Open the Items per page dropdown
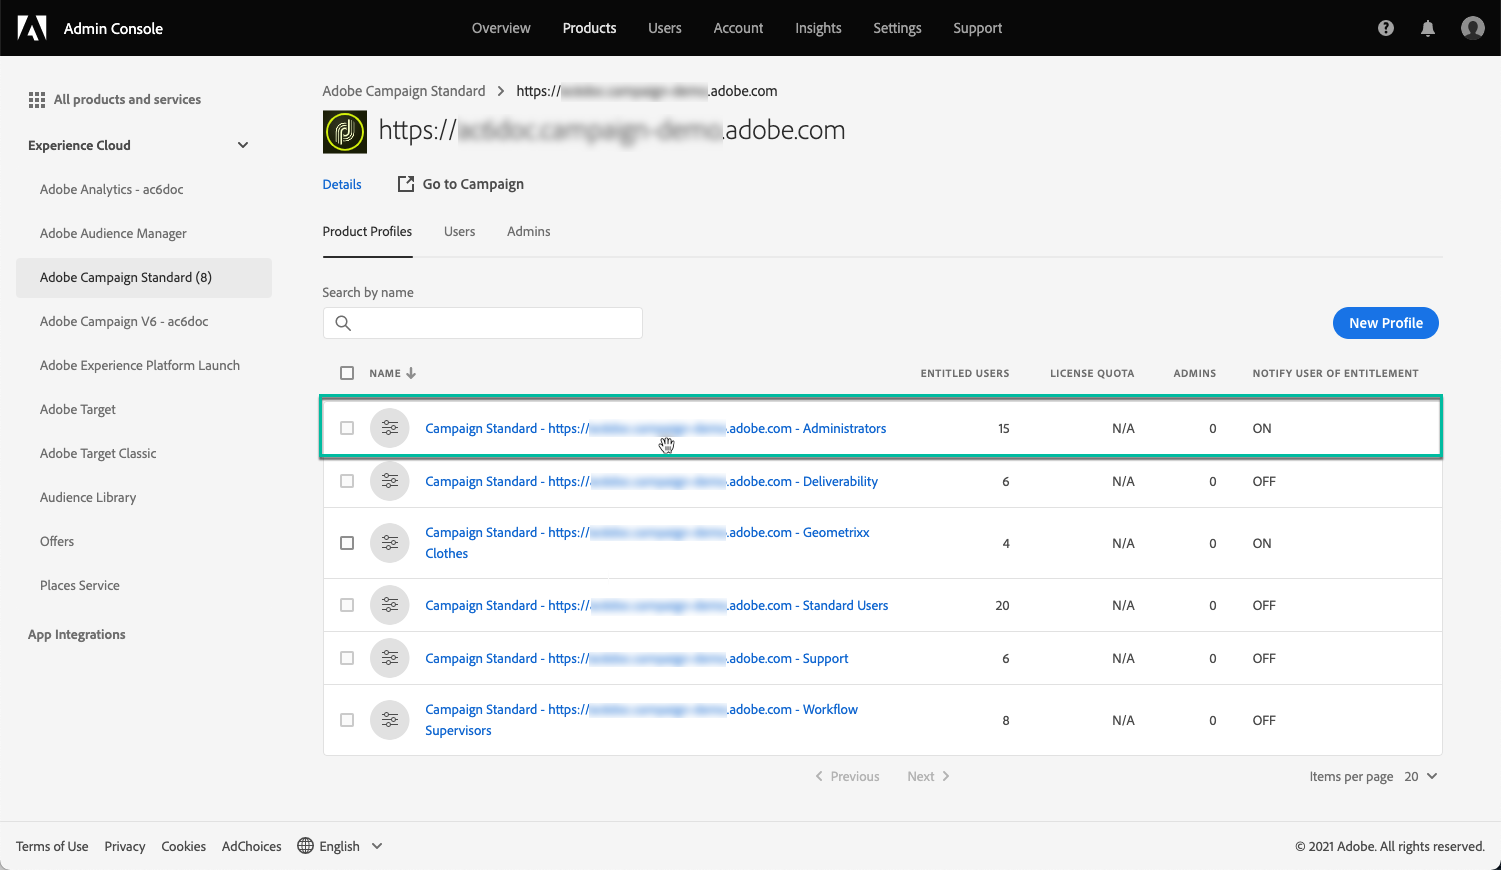Image resolution: width=1501 pixels, height=870 pixels. (1421, 776)
